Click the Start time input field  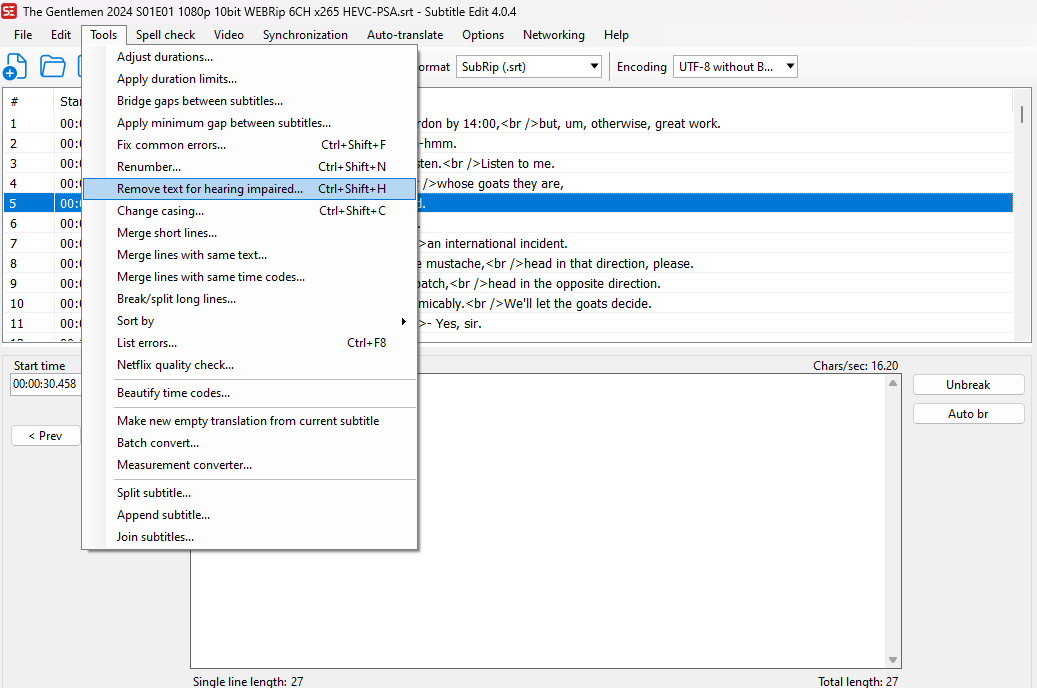(x=45, y=384)
